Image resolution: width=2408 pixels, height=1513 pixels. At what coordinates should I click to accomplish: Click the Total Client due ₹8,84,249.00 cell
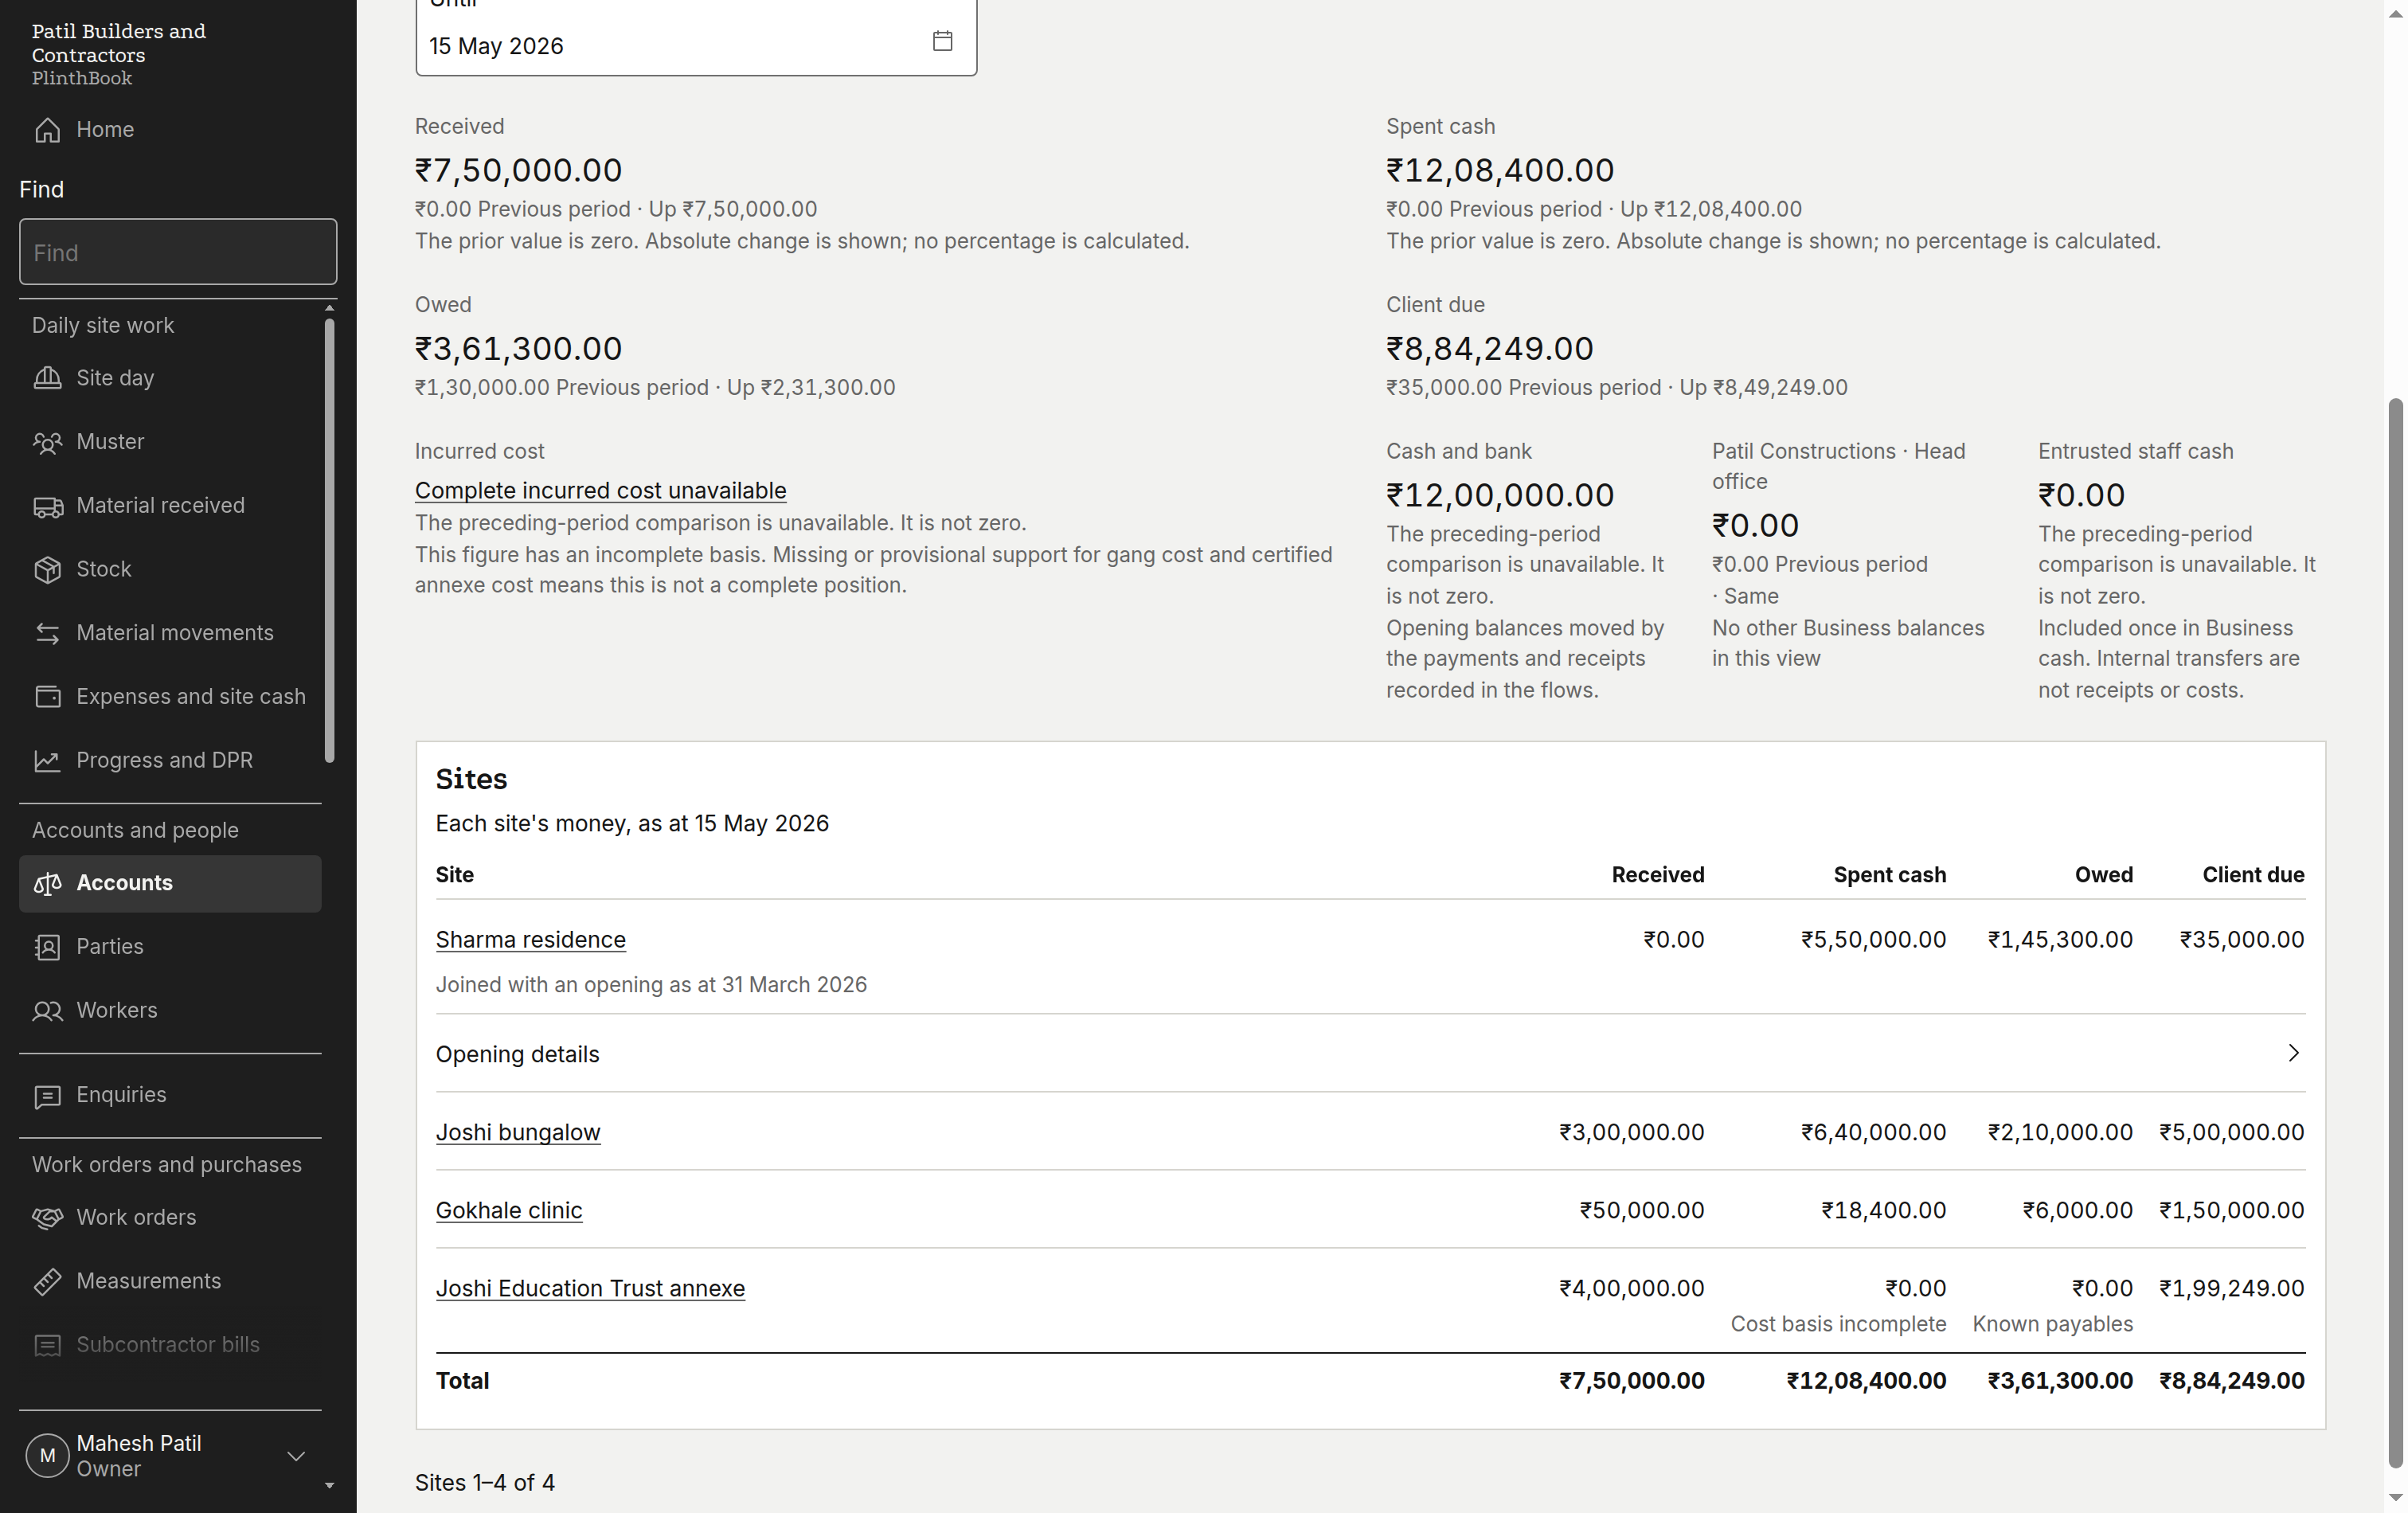tap(2232, 1382)
